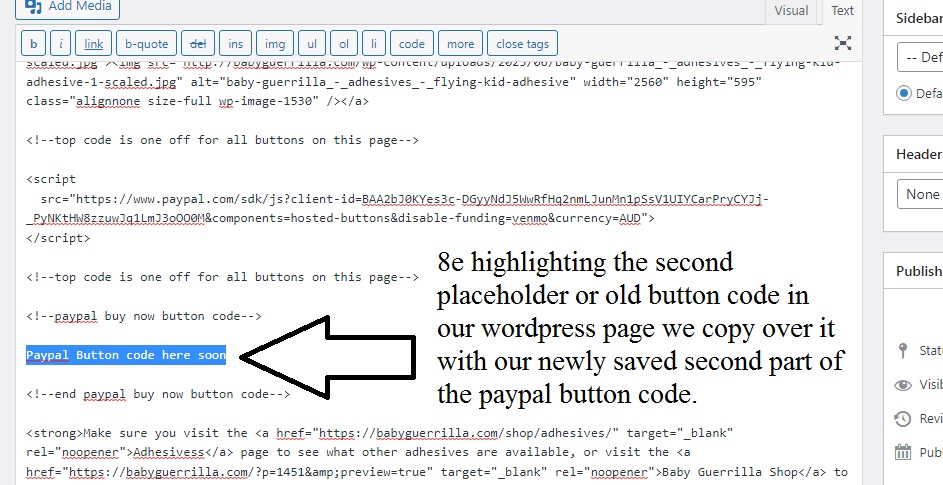This screenshot has width=943, height=485.
Task: Open the Header 'None' dropdown
Action: tap(920, 194)
